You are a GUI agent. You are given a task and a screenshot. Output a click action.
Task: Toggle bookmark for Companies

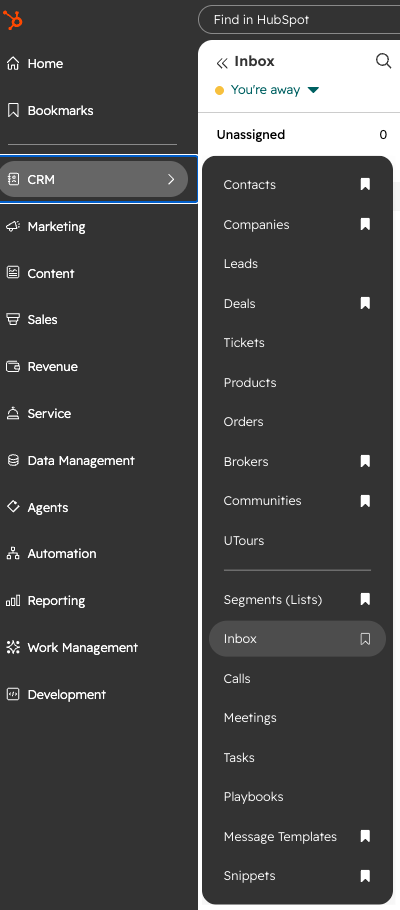point(365,224)
